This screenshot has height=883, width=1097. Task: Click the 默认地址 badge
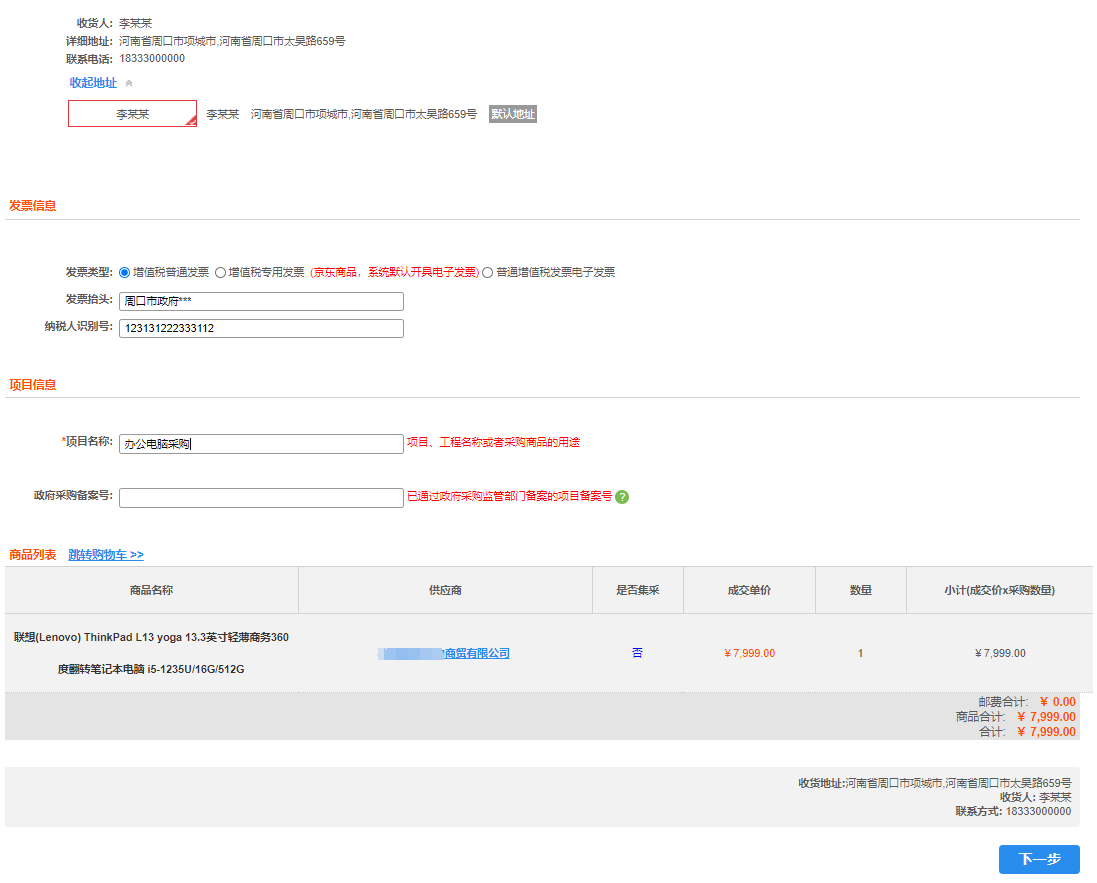pos(513,114)
